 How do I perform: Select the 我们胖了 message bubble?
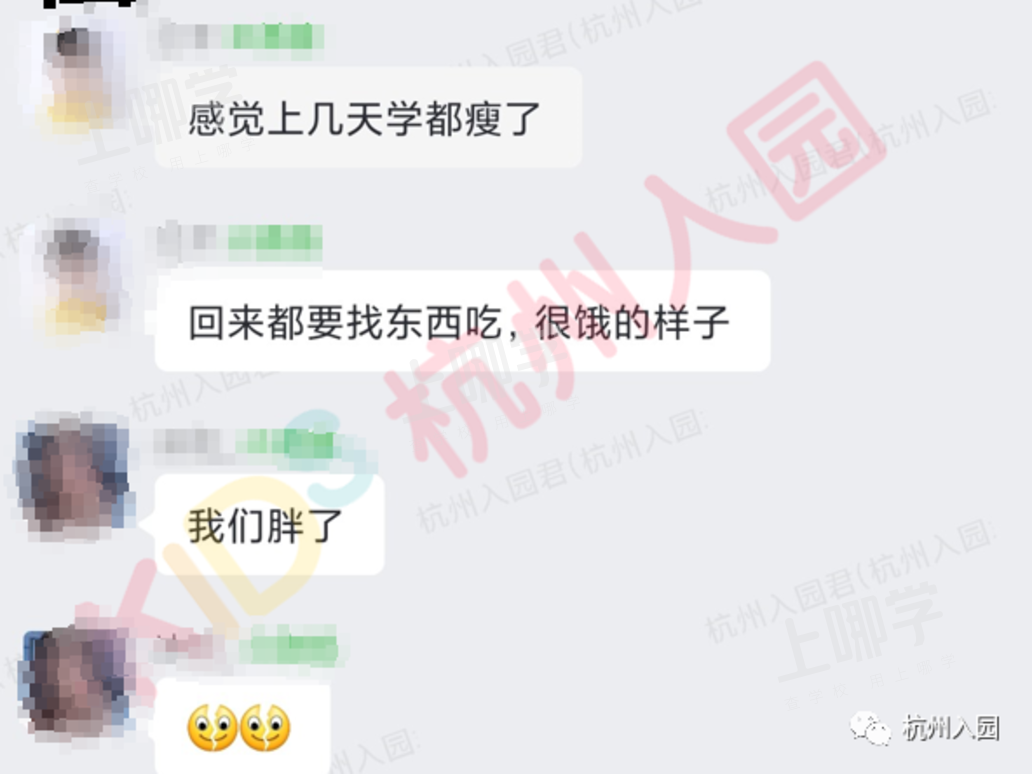pyautogui.click(x=270, y=525)
